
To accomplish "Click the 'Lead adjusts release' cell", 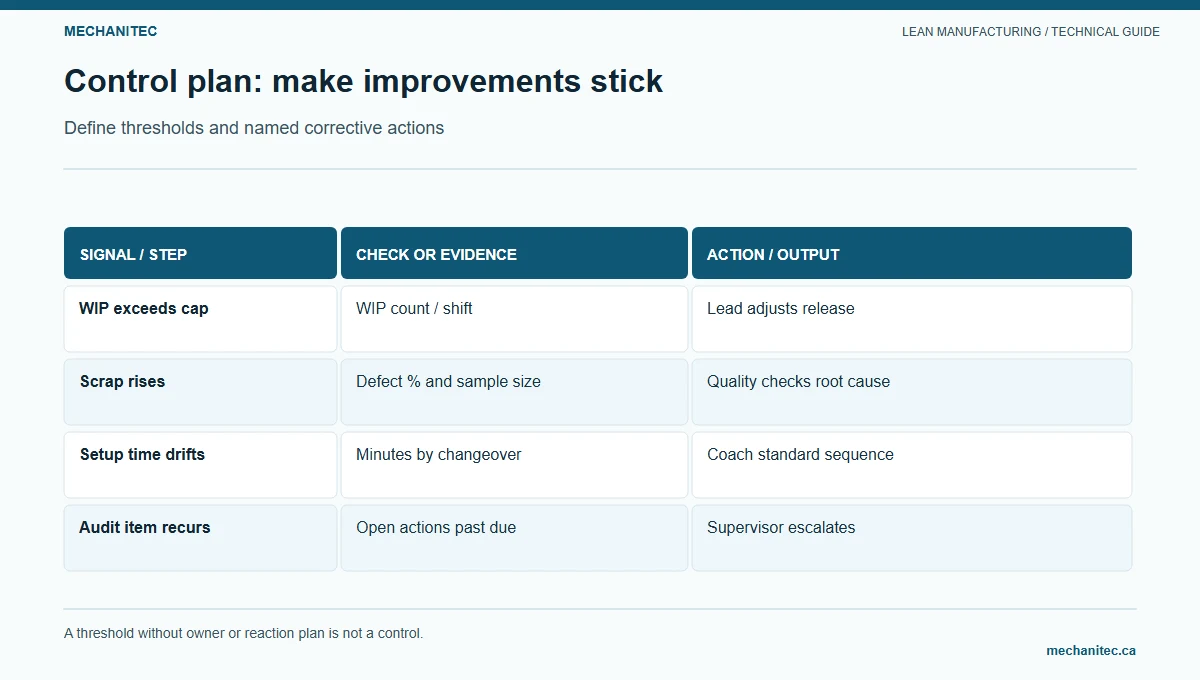I will [912, 319].
